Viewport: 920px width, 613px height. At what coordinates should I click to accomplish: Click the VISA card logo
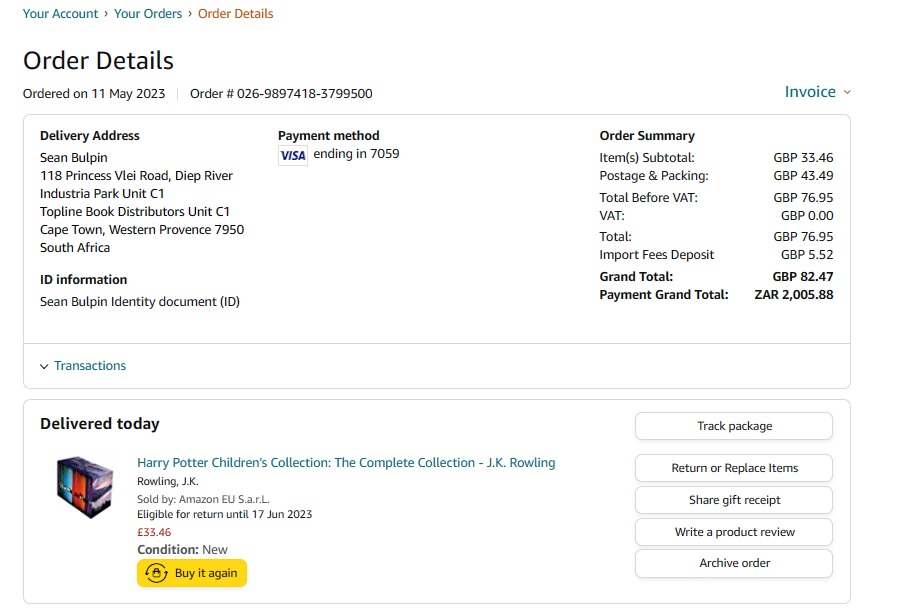pyautogui.click(x=293, y=155)
